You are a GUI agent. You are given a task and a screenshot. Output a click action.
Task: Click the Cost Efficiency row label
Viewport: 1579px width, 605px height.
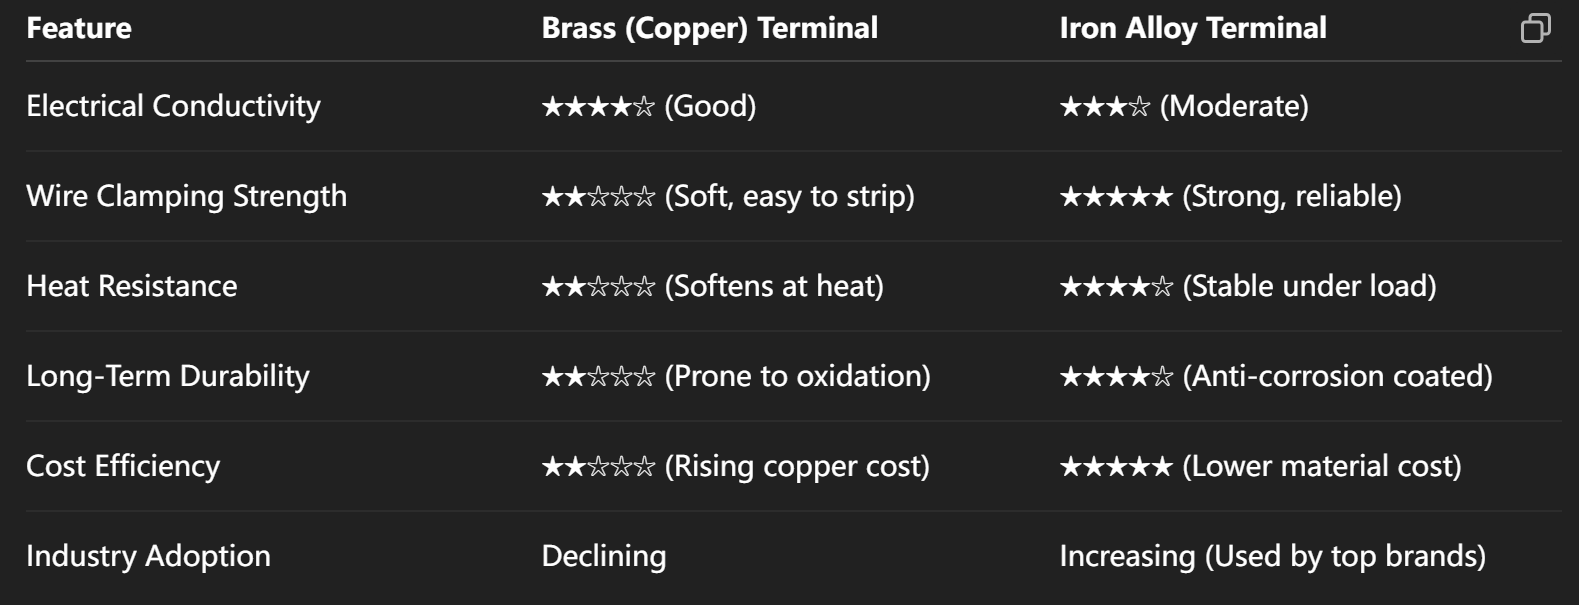123,466
